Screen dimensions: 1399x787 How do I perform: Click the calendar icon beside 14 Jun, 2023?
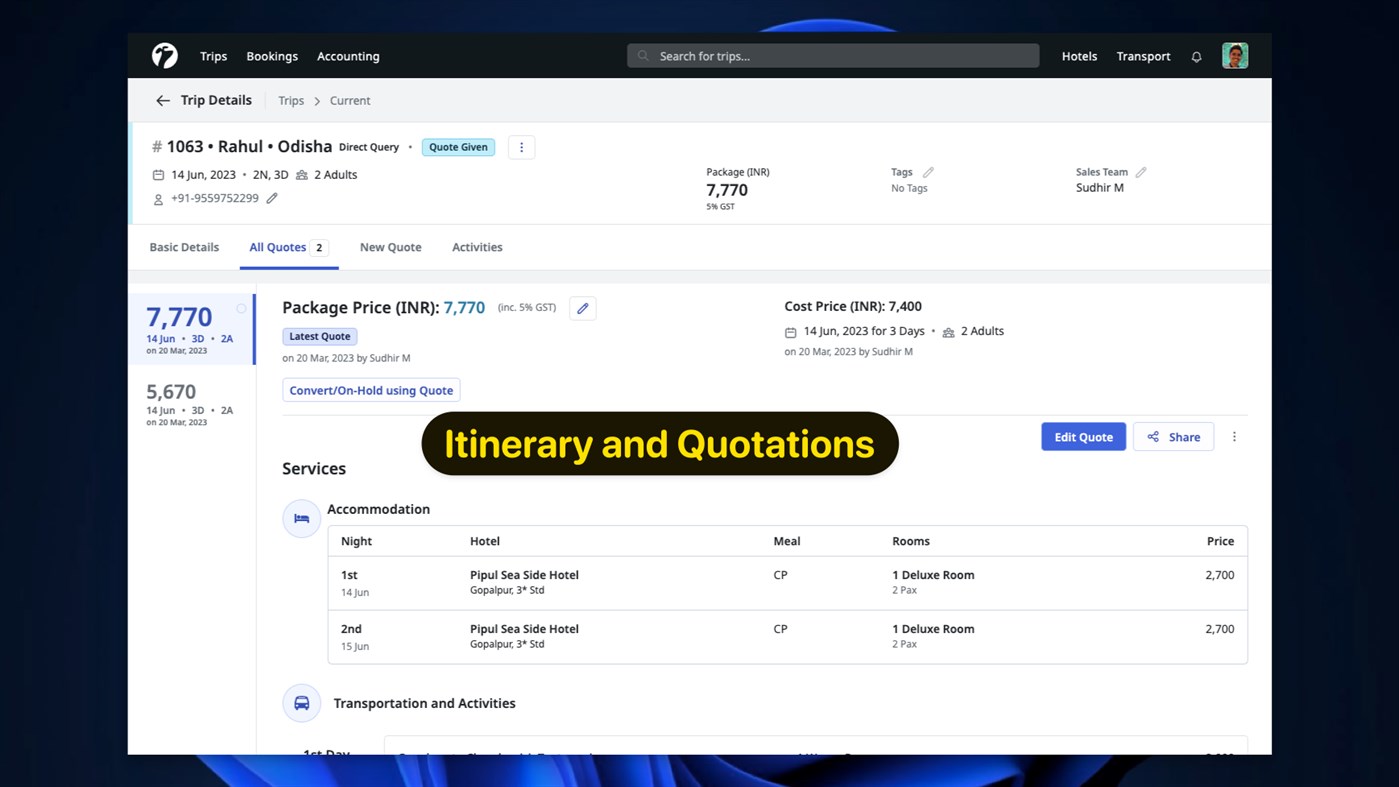pyautogui.click(x=158, y=175)
